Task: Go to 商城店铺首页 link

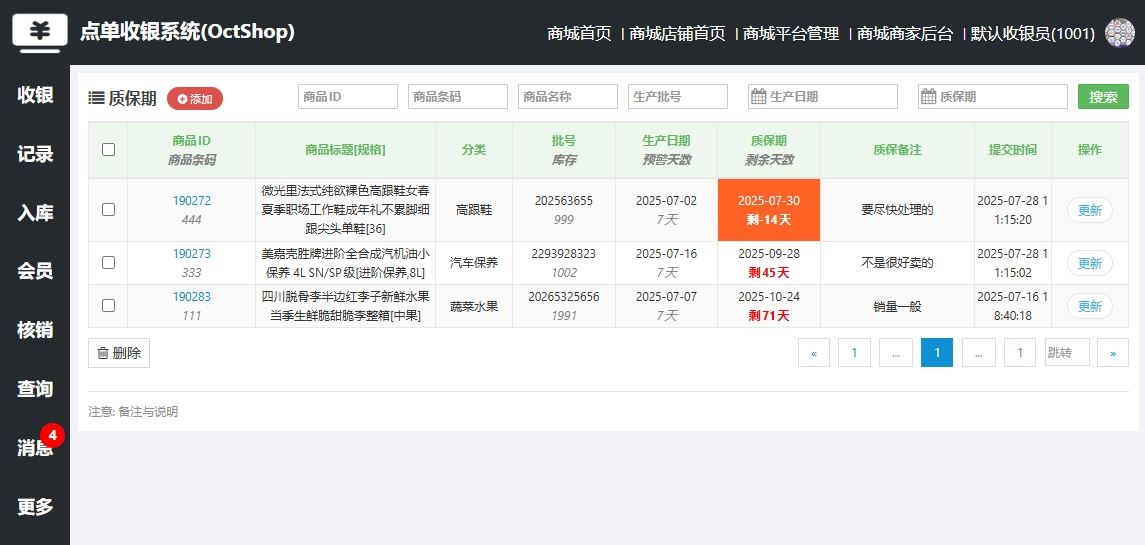Action: point(677,34)
